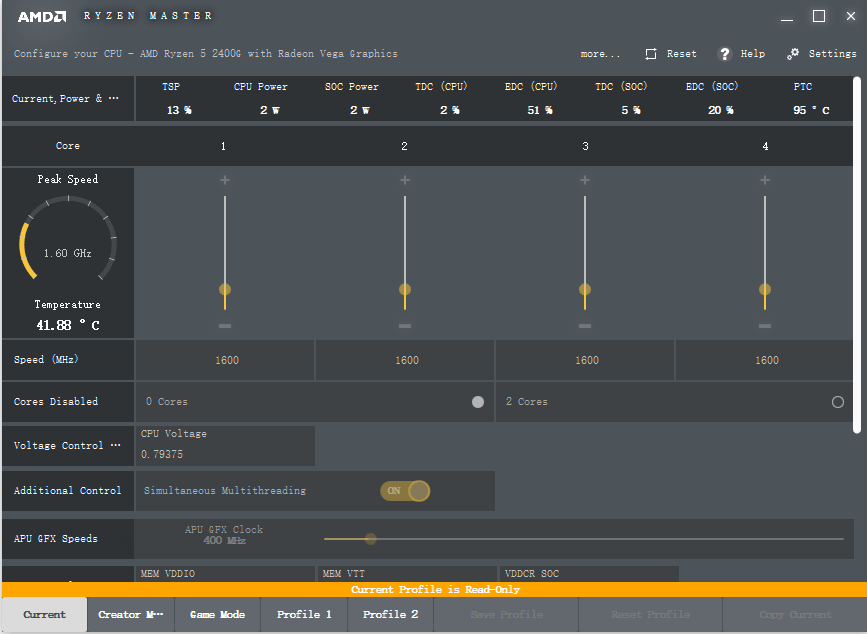Click the MEM VDDIO field label
The width and height of the screenshot is (867, 634).
tap(168, 574)
